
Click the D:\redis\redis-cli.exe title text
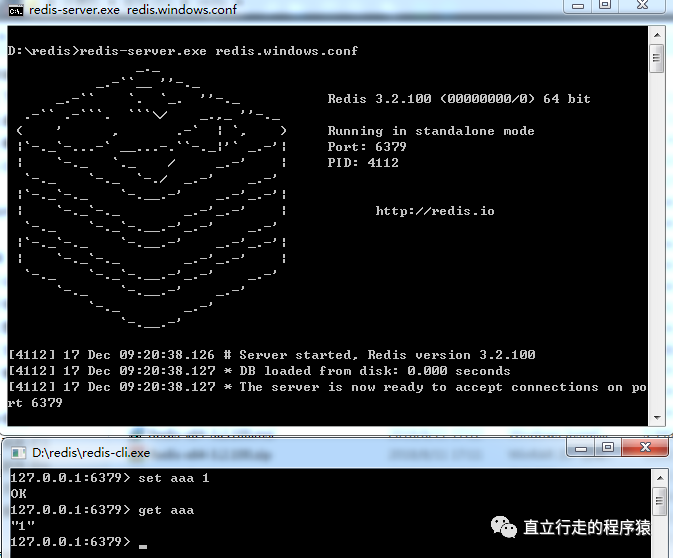[91, 453]
